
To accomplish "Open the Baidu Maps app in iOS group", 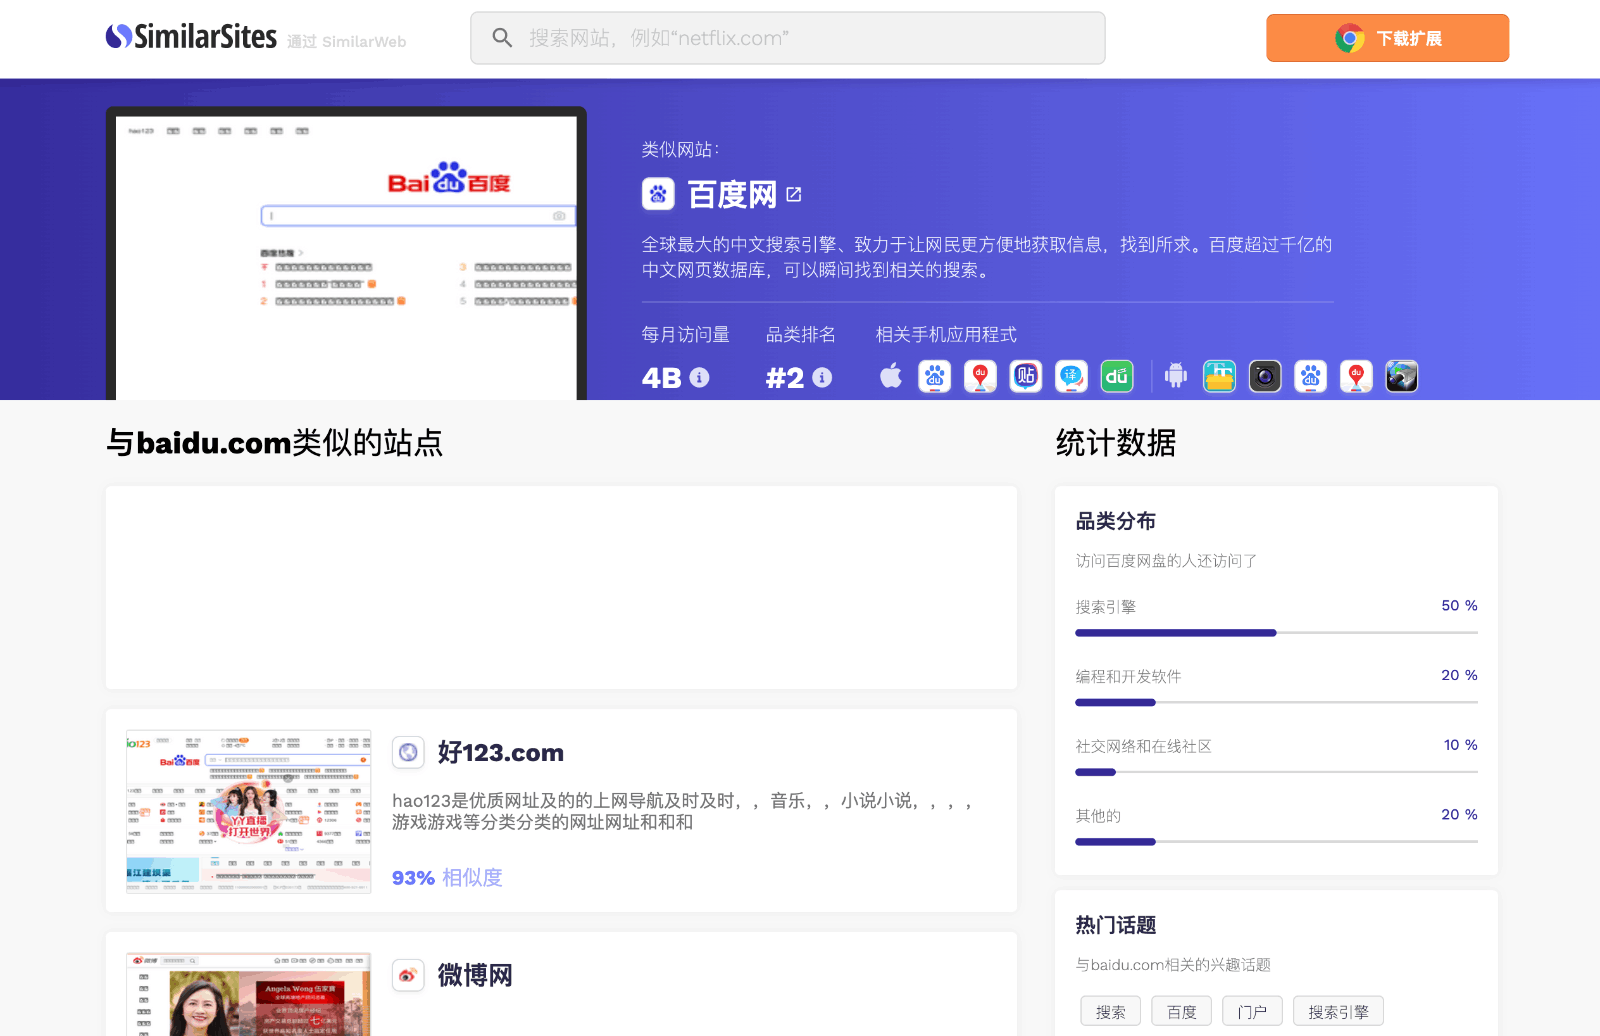I will coord(980,376).
